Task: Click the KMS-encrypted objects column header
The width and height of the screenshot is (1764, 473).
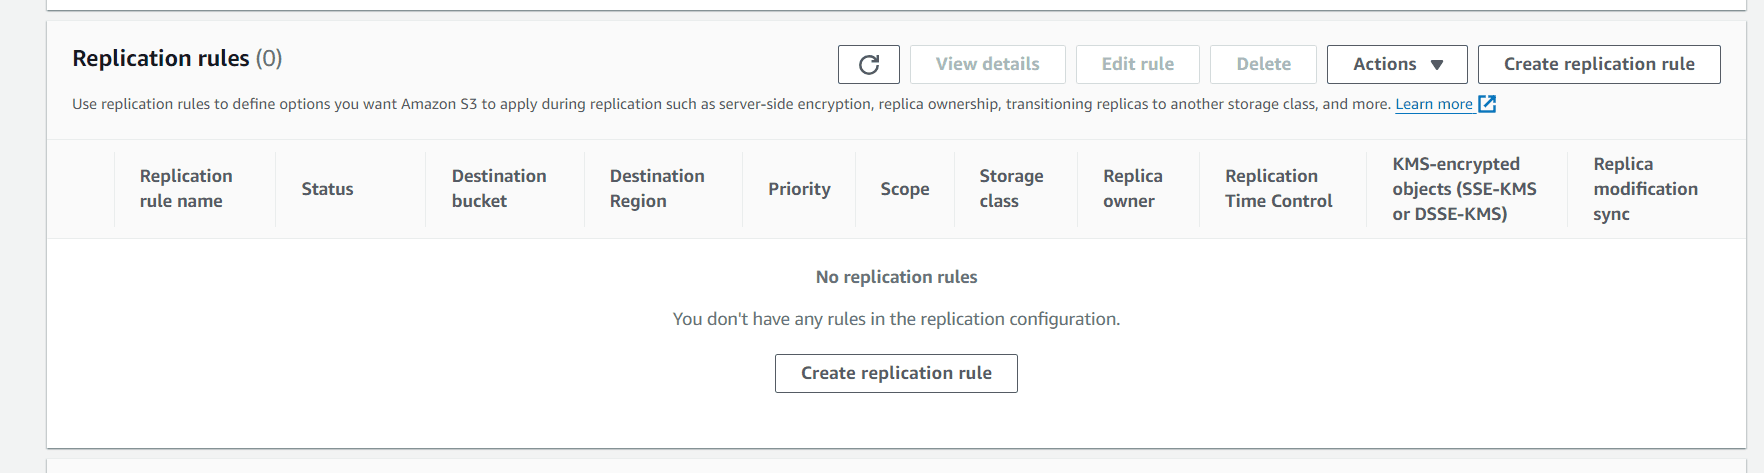Action: point(1464,189)
